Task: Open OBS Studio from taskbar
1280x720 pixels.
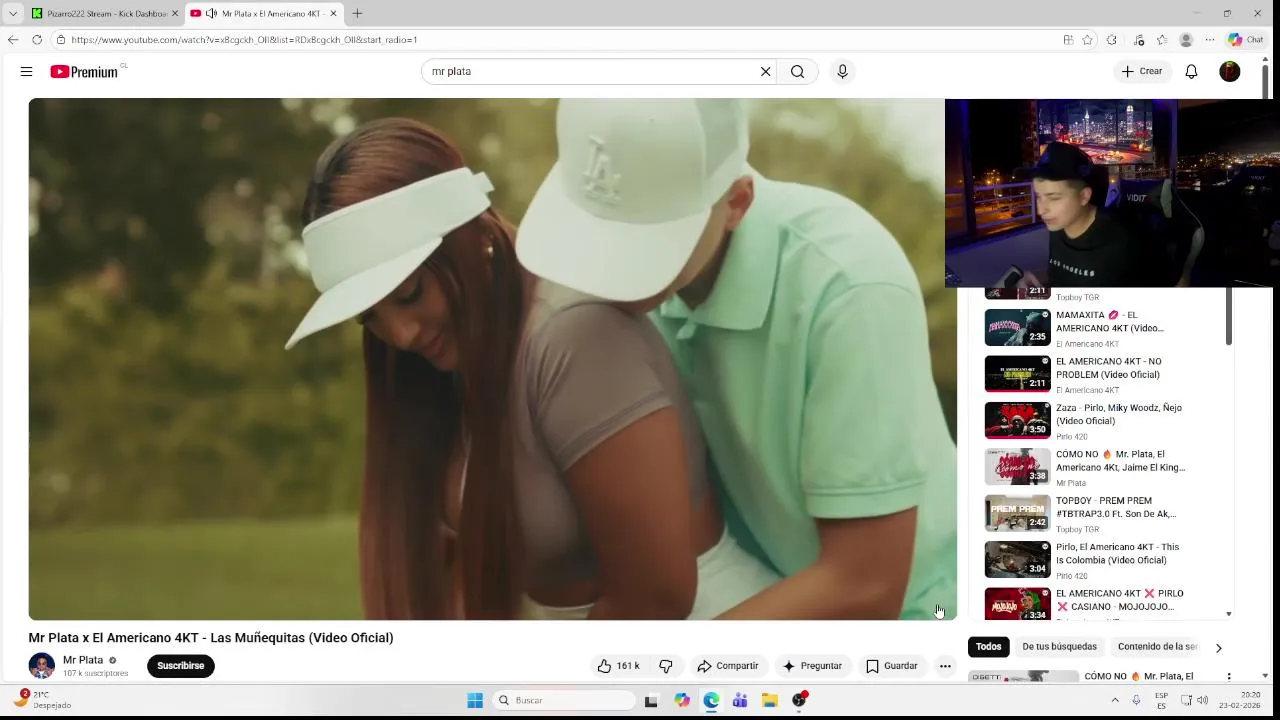Action: point(799,700)
